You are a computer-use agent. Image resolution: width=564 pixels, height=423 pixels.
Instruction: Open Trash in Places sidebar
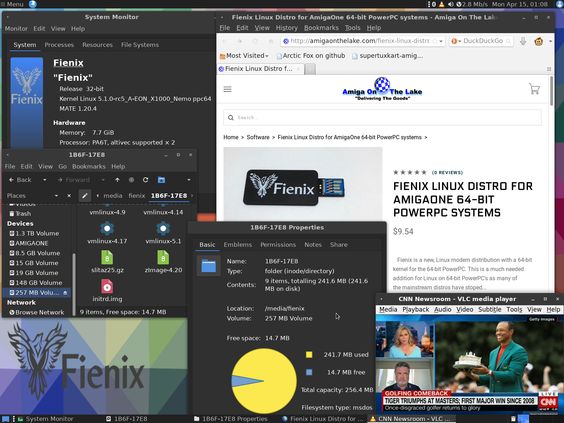click(20, 214)
